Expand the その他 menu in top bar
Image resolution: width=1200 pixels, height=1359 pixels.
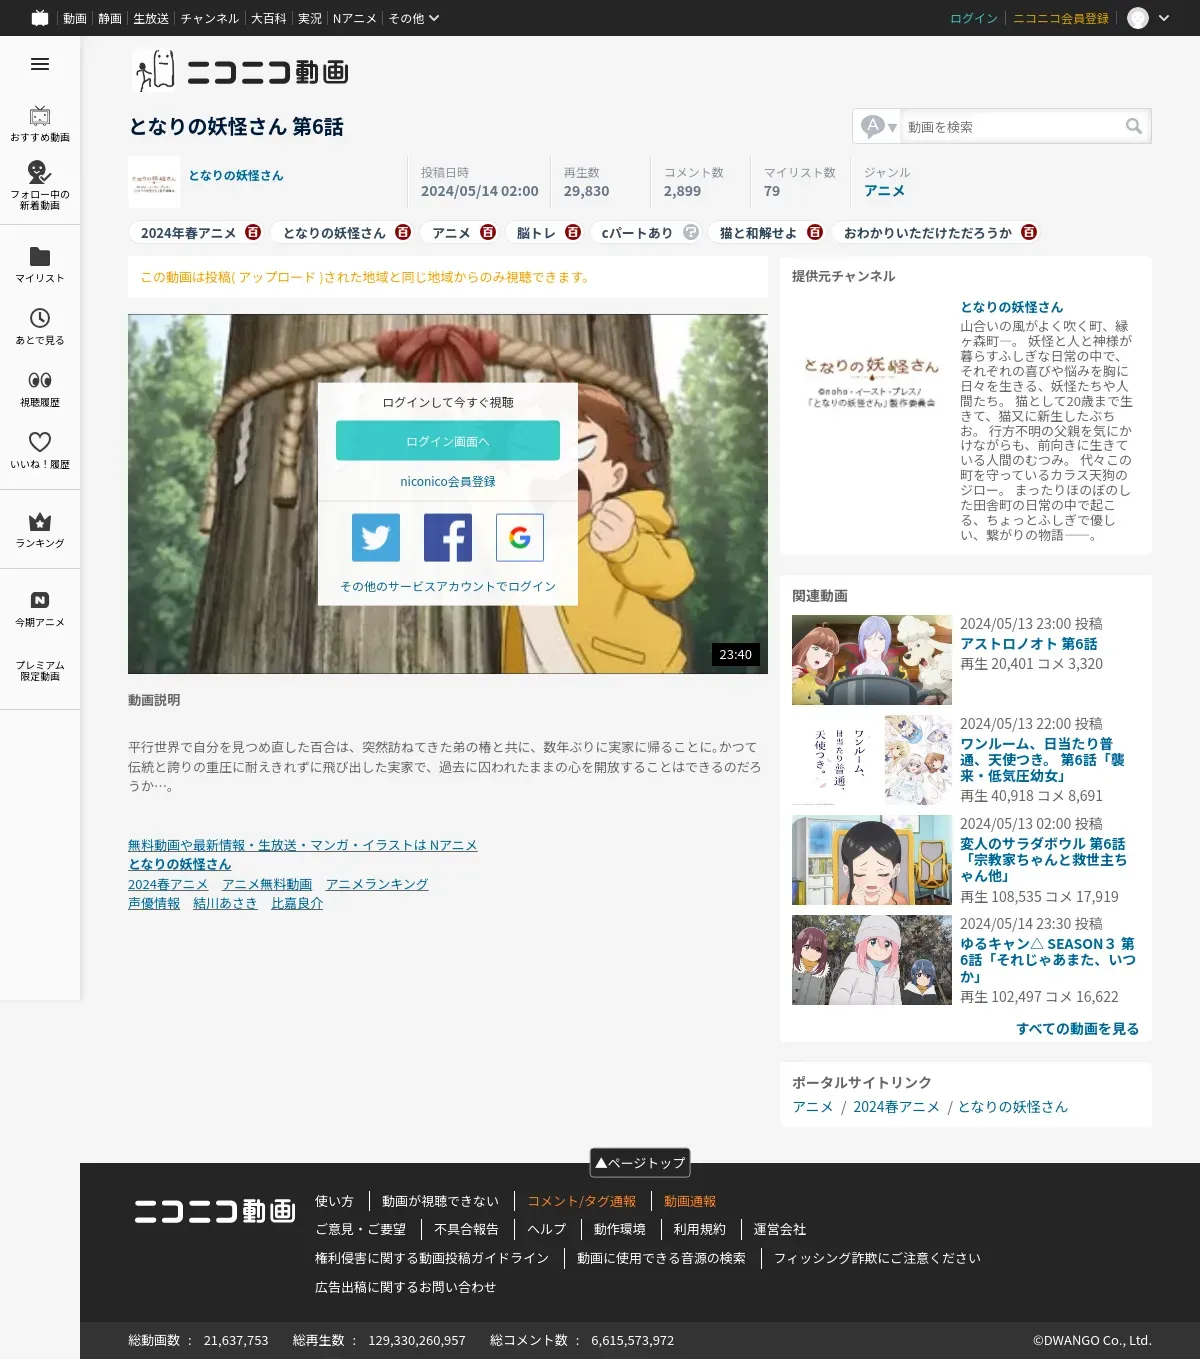(413, 18)
